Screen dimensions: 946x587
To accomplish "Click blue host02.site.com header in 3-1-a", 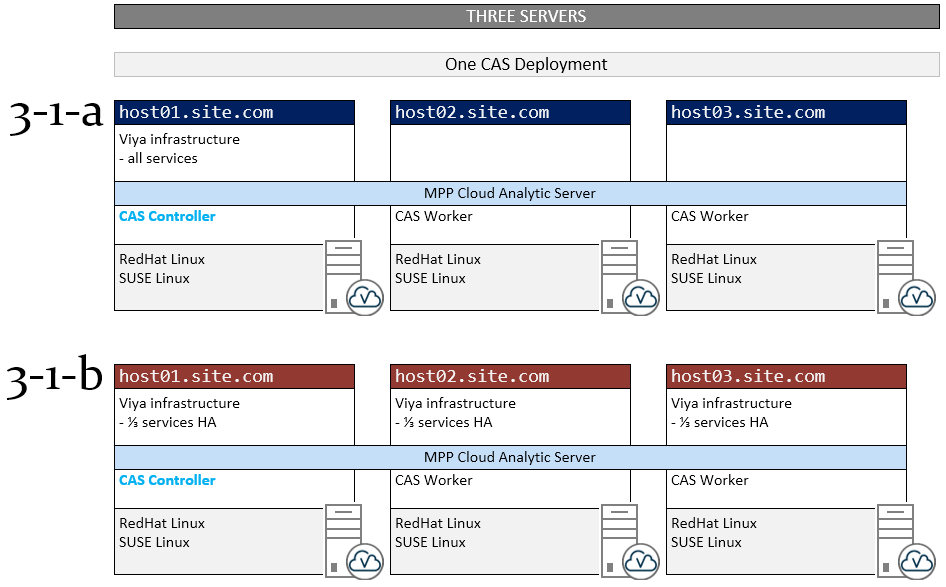I will [x=510, y=112].
